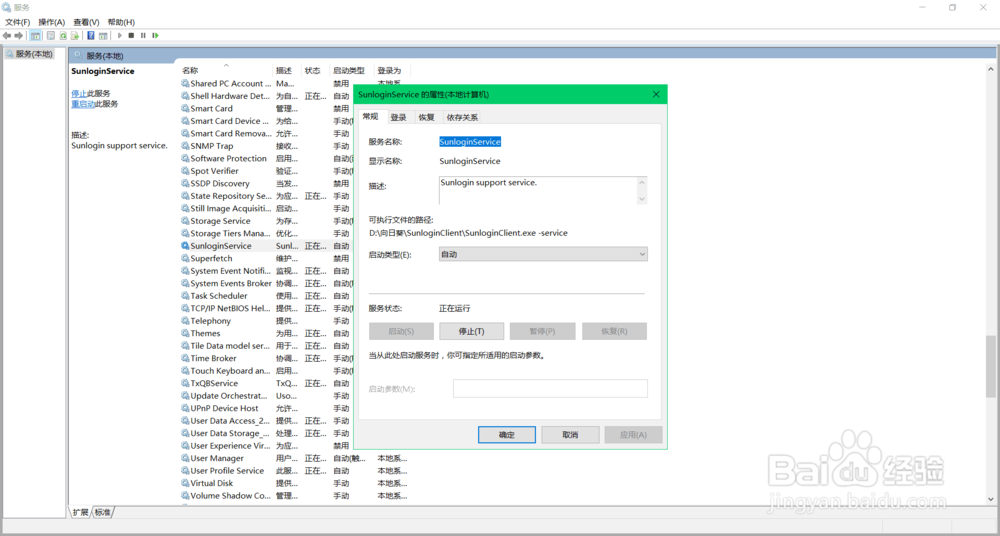Image resolution: width=1000 pixels, height=536 pixels.
Task: Click the gear icon beside Themes
Action: coord(185,333)
